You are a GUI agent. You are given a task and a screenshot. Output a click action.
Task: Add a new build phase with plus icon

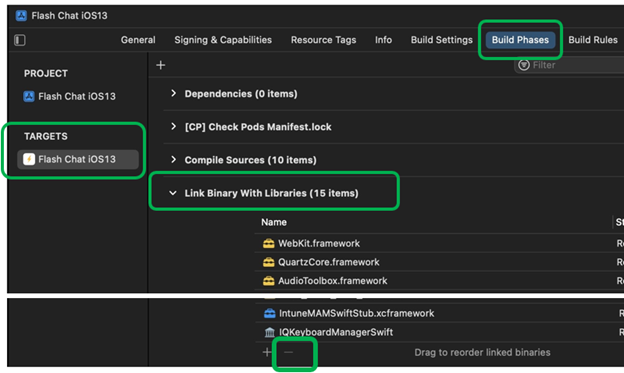[x=161, y=65]
